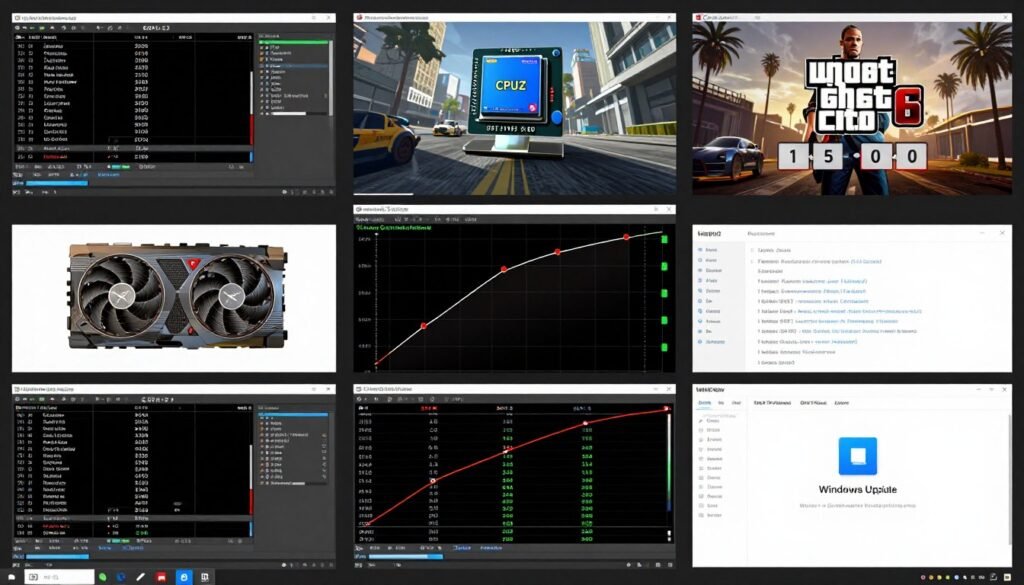Close the game poster window
Image resolution: width=1024 pixels, height=585 pixels.
(1006, 18)
